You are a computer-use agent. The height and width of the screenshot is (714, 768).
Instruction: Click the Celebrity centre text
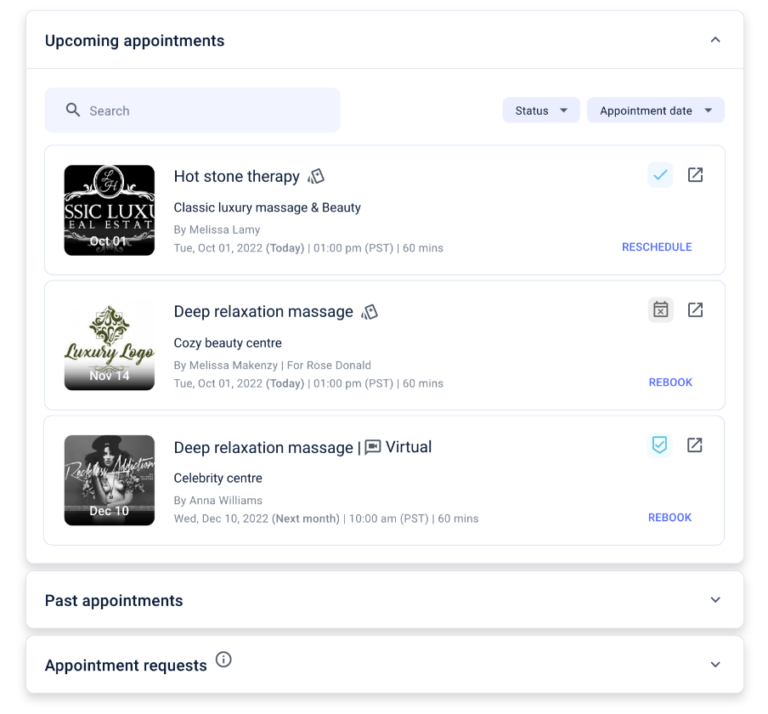(218, 478)
